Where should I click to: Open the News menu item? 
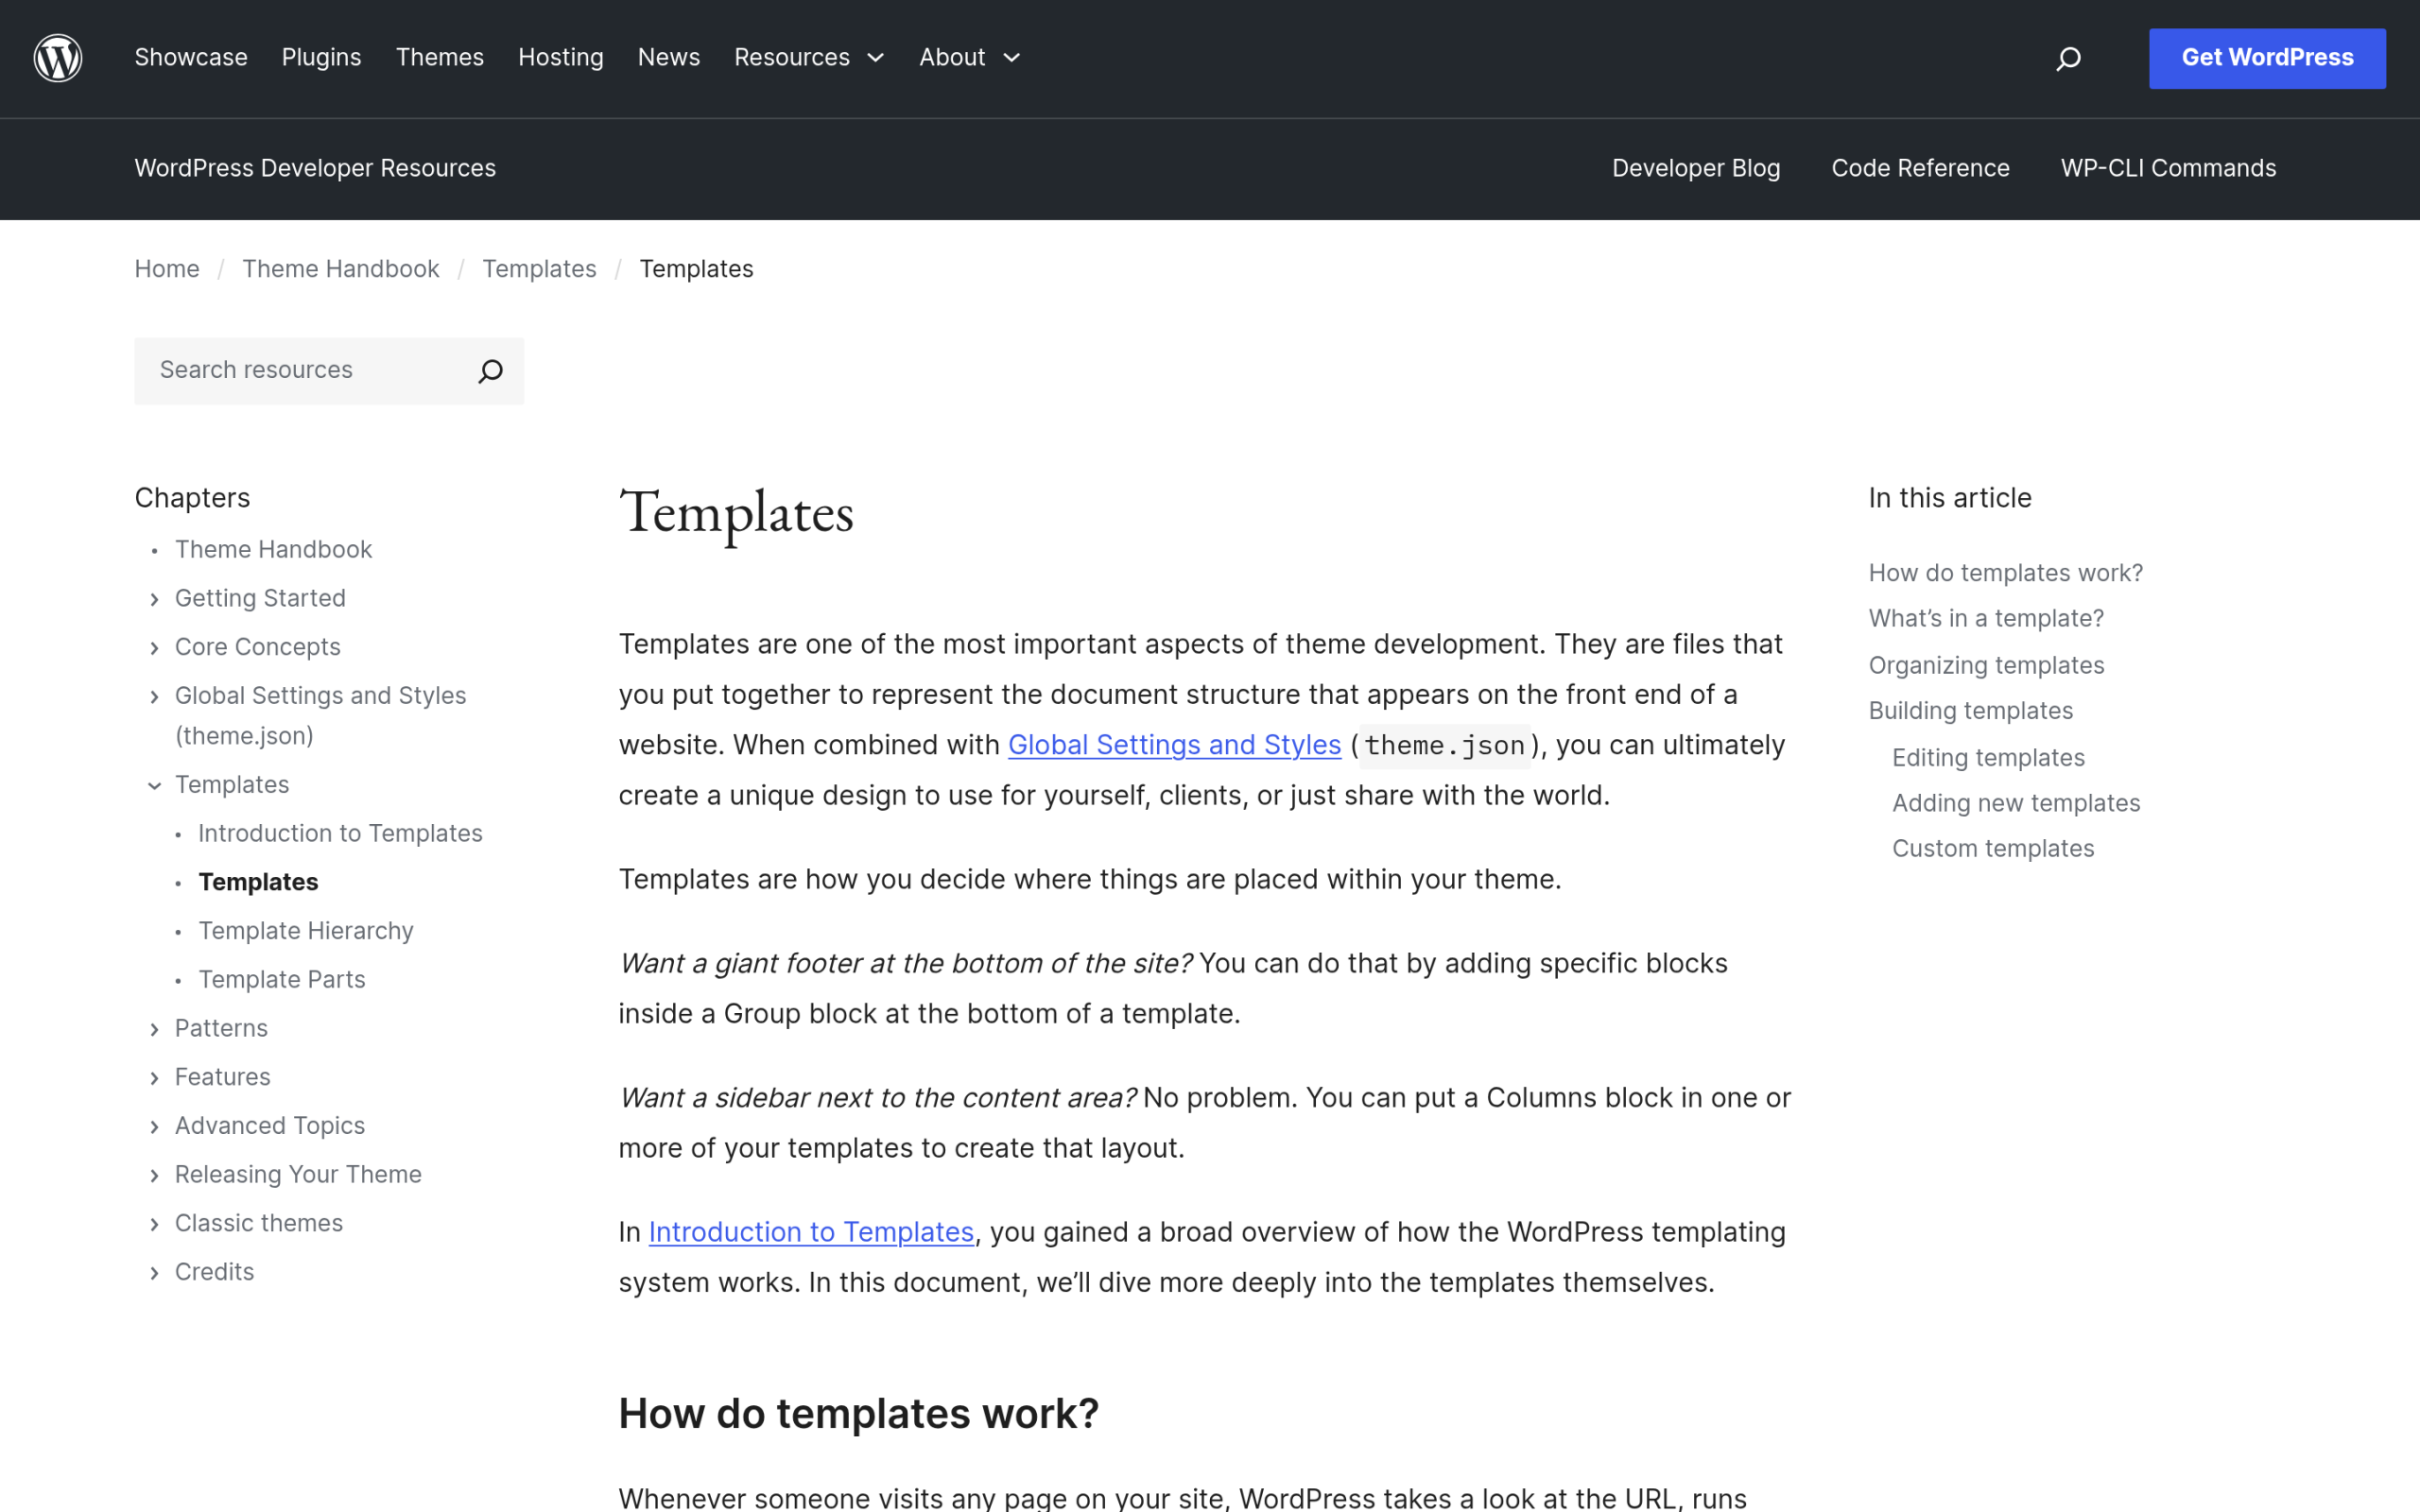[x=669, y=58]
